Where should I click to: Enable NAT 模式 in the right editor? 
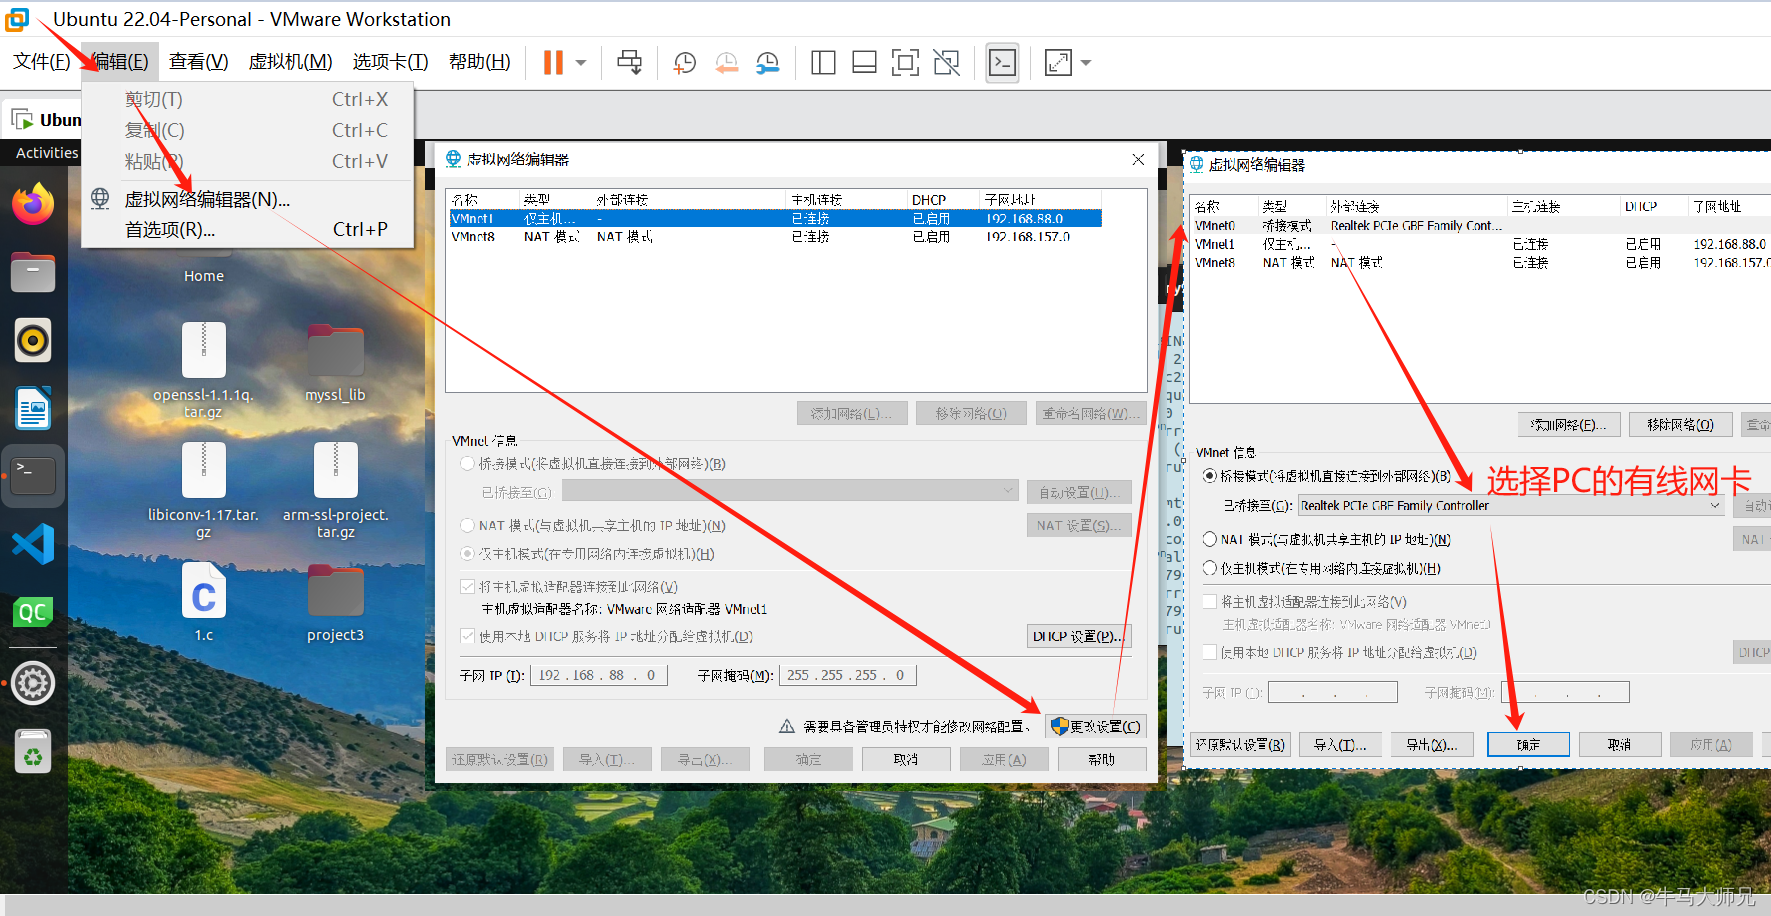click(x=1210, y=539)
